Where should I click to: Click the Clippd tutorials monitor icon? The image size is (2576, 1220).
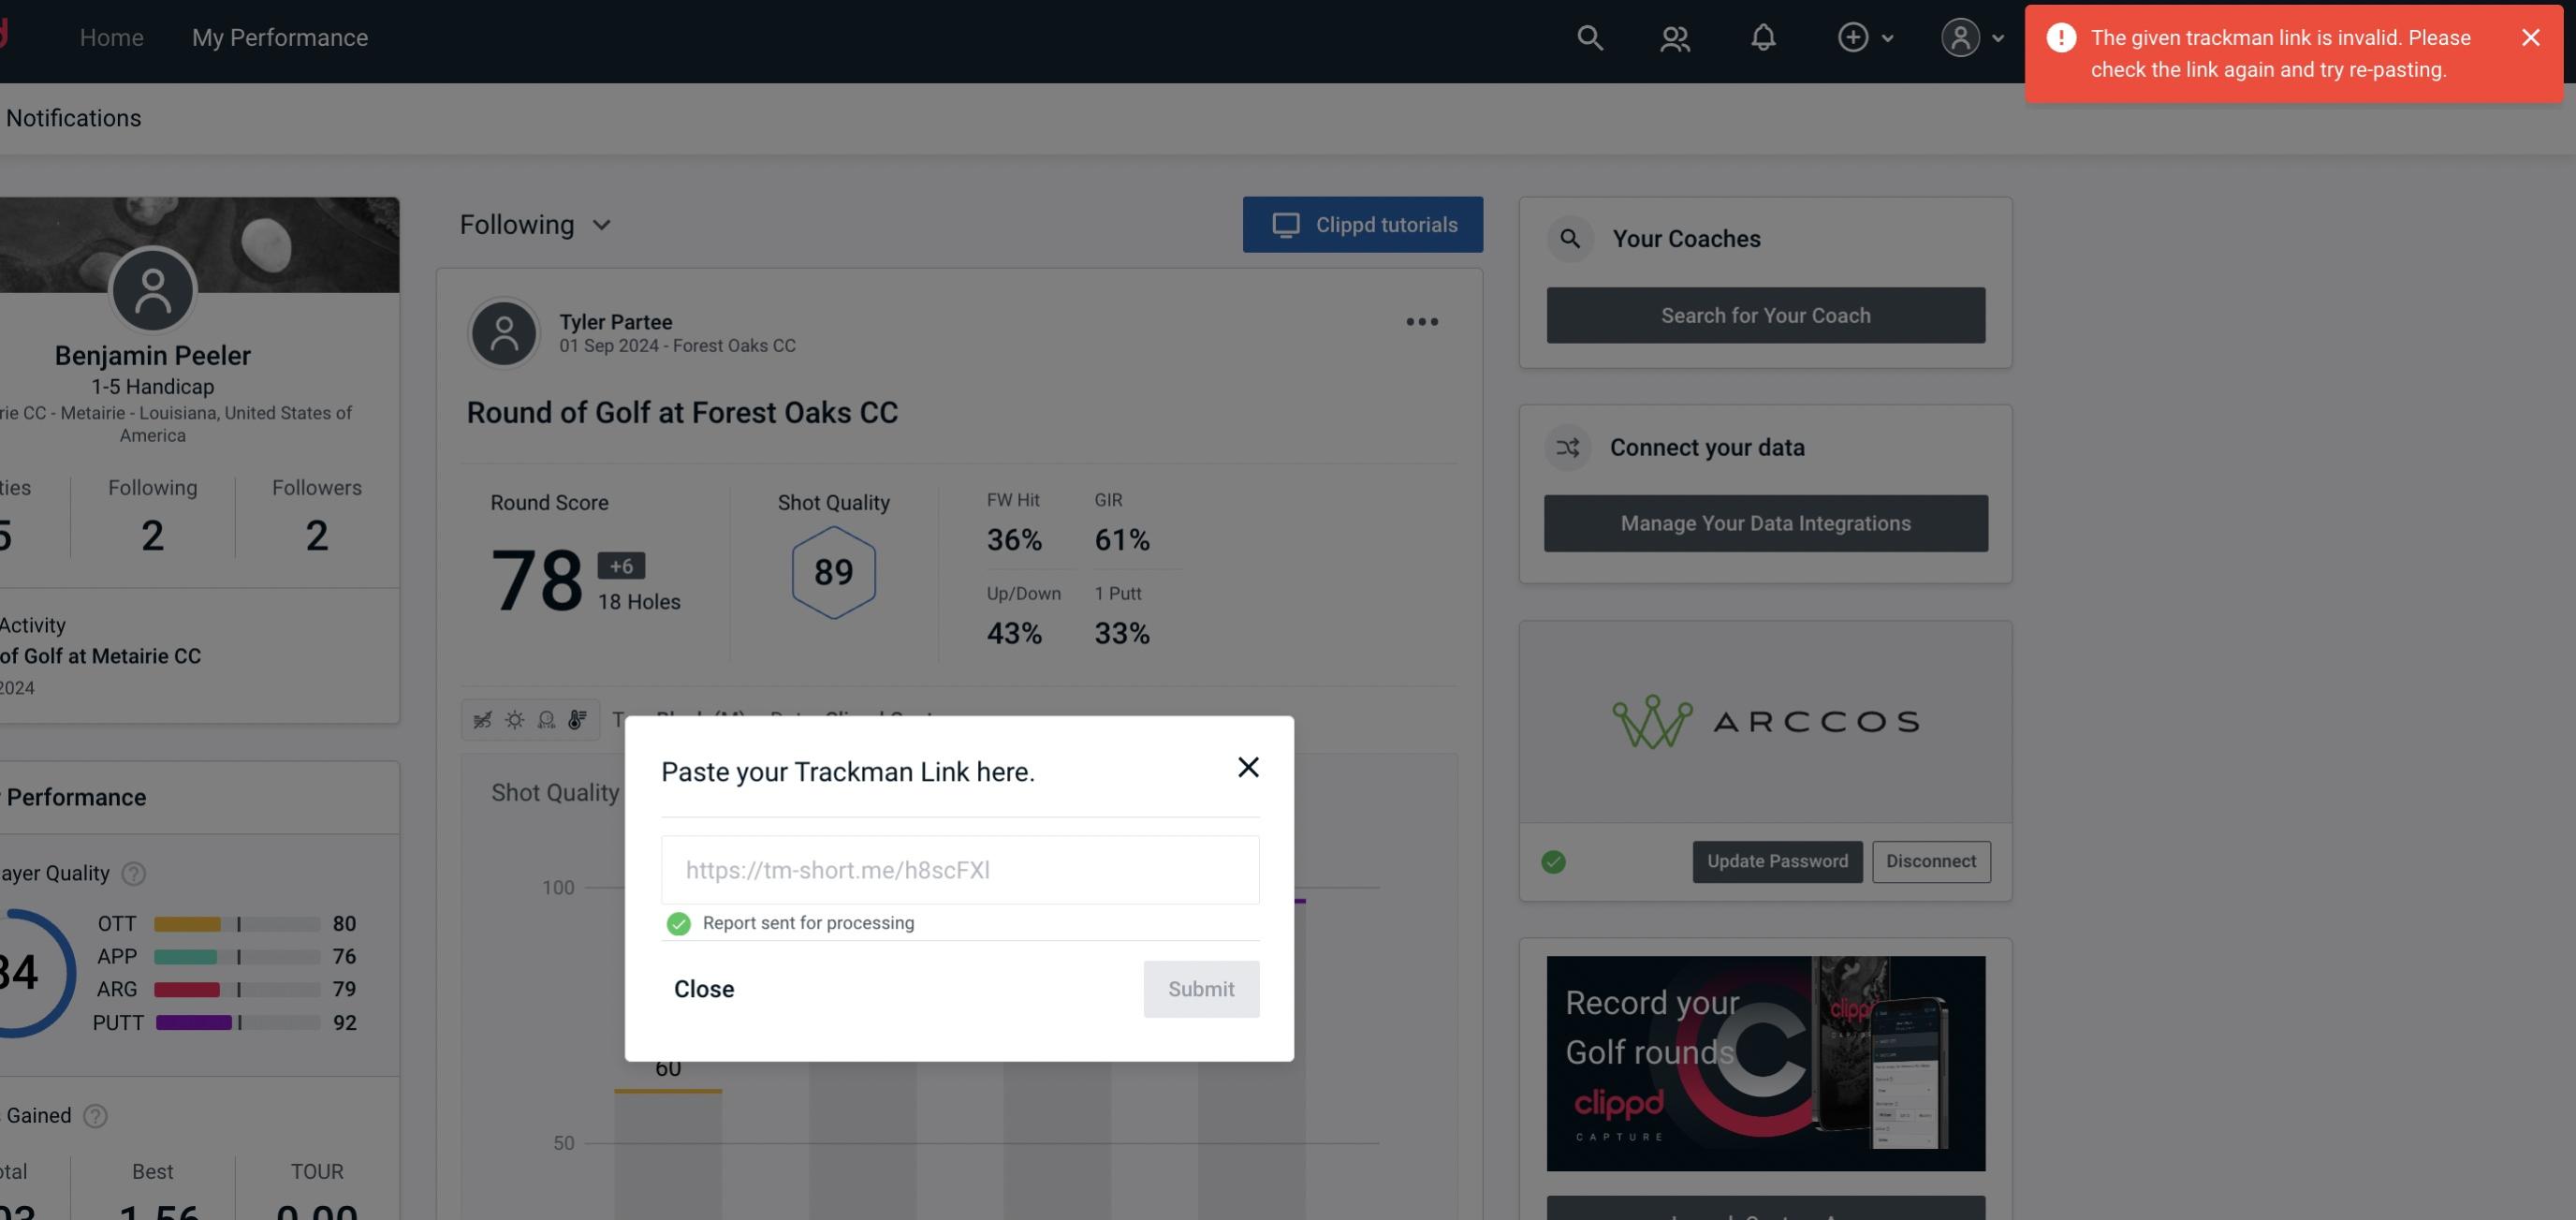pyautogui.click(x=1286, y=226)
